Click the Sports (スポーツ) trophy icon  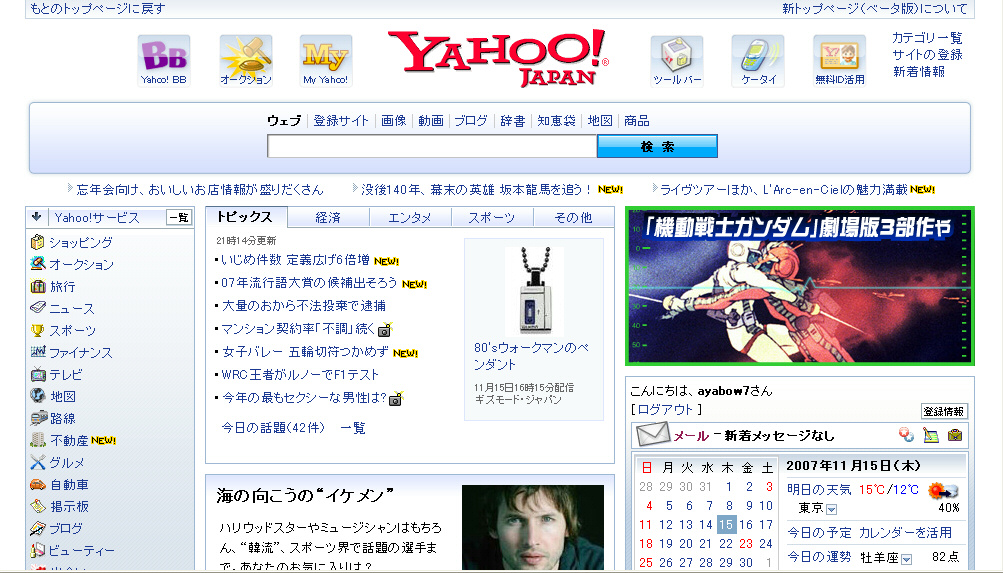38,331
